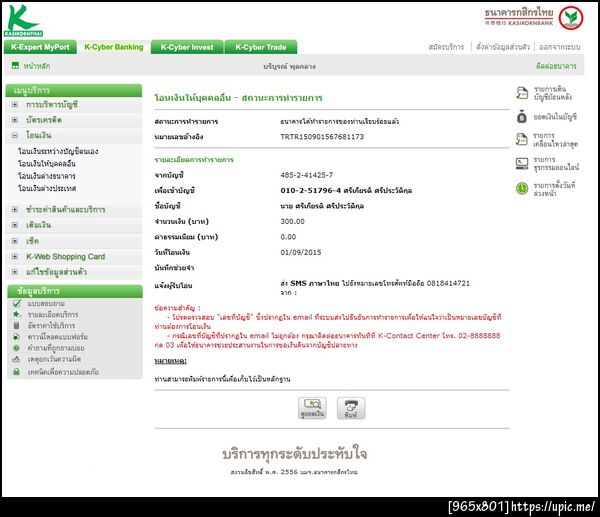Open โอนเงินให้บุคคลอื่น submenu item
The image size is (600, 517).
(47, 163)
